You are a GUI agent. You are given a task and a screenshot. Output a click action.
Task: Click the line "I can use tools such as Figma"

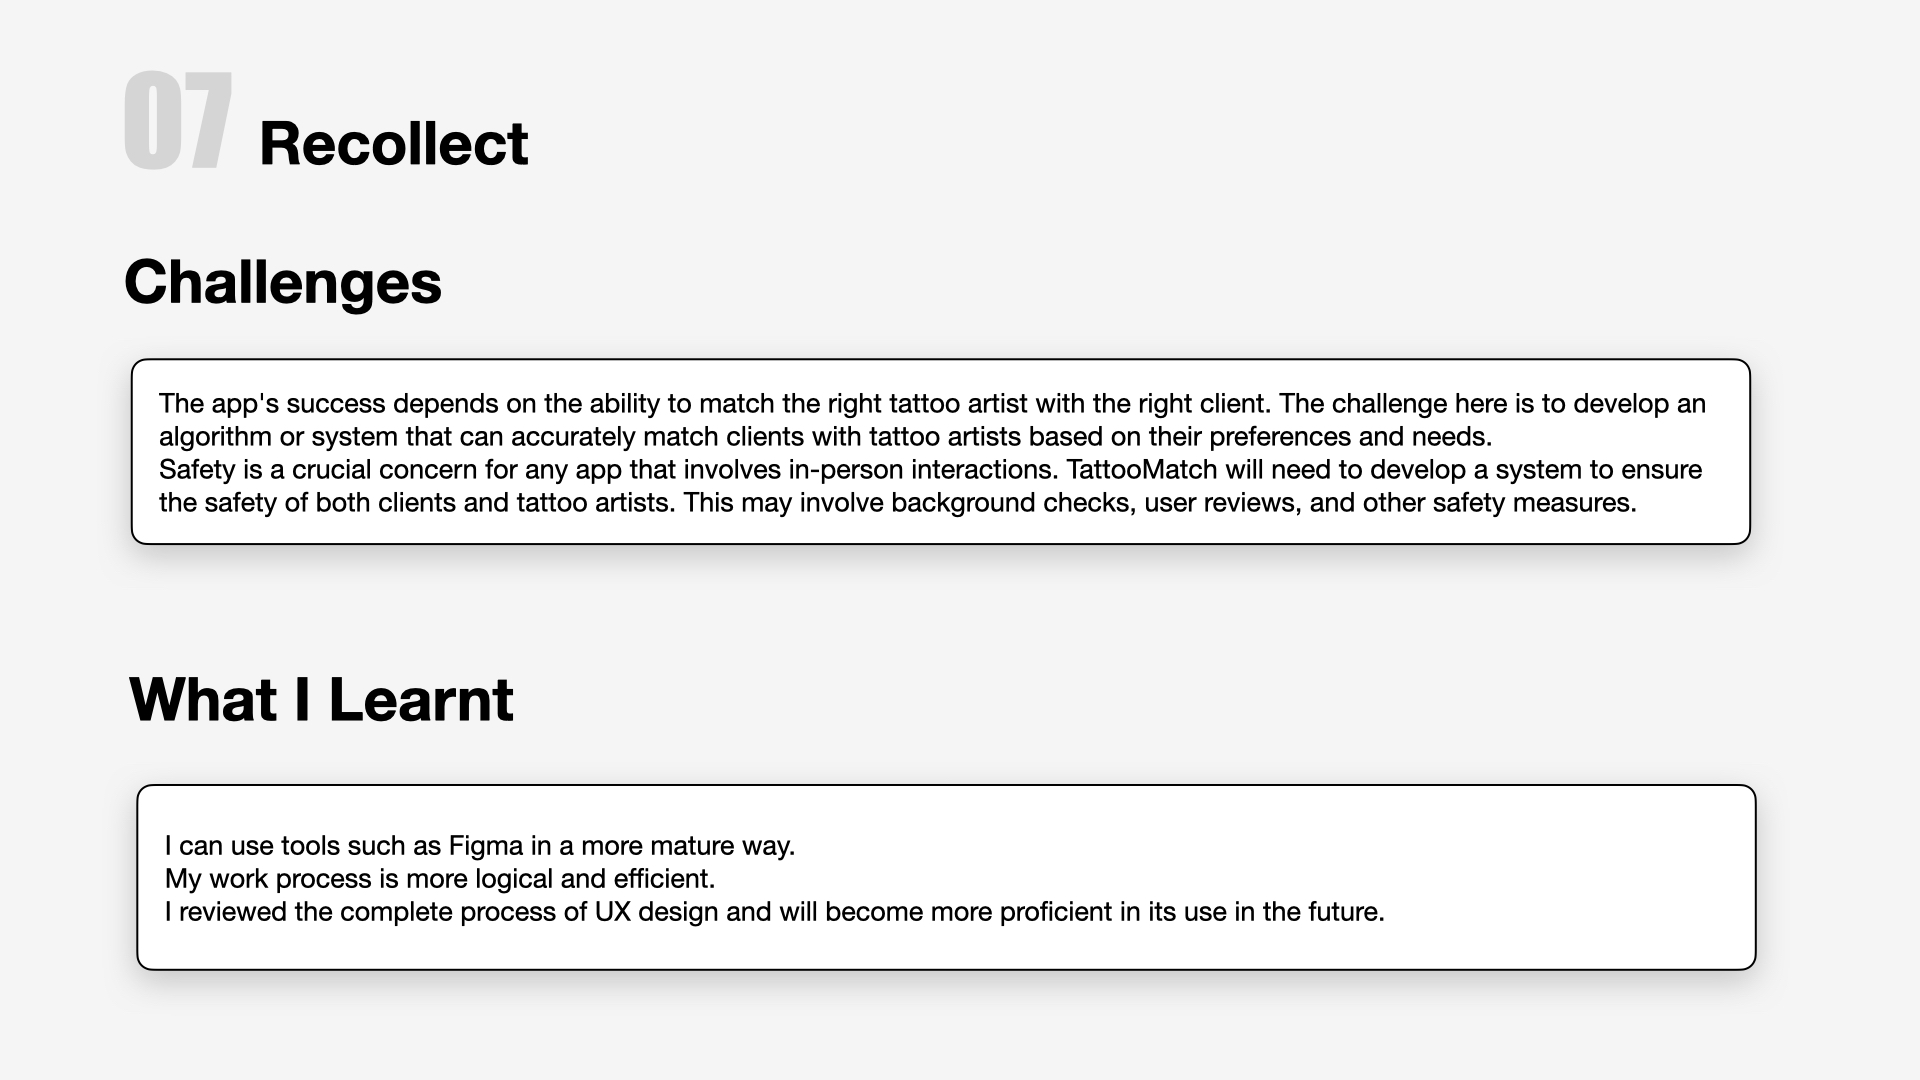pos(479,846)
